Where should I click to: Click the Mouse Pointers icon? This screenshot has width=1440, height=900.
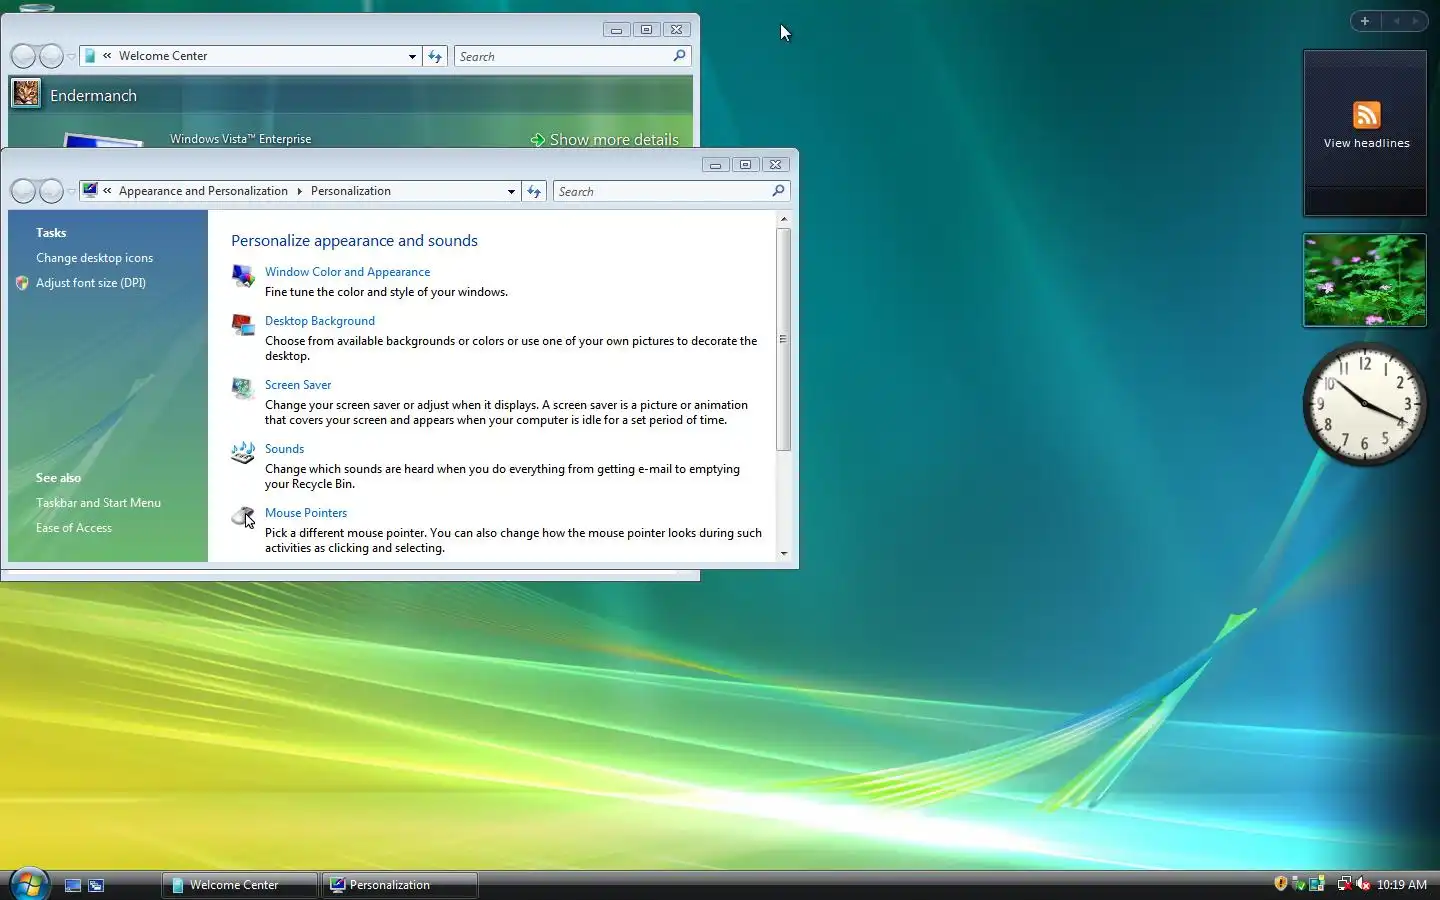click(242, 517)
